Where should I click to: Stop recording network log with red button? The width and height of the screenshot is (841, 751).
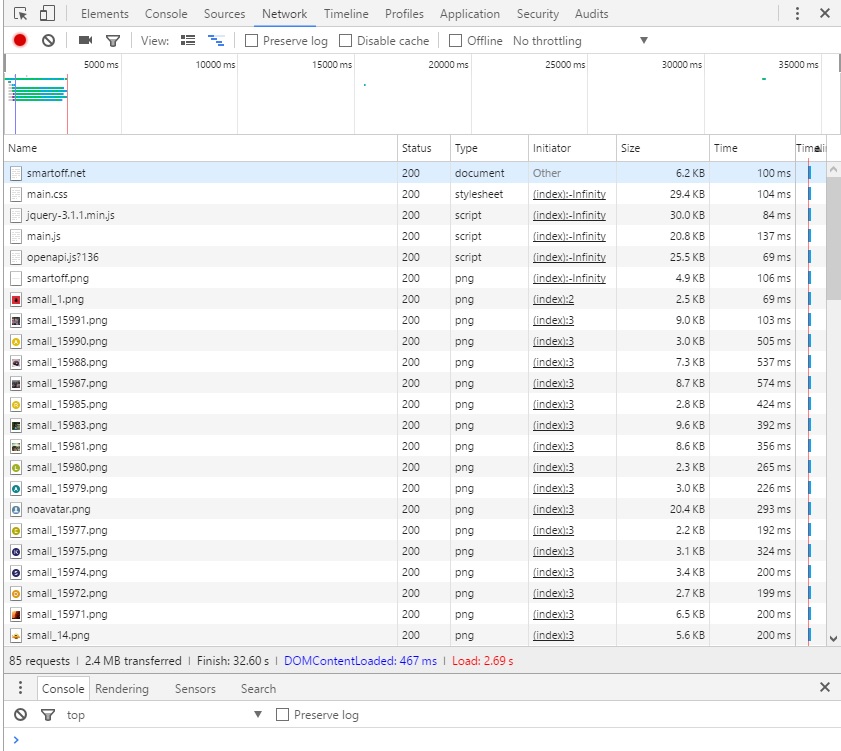click(20, 40)
